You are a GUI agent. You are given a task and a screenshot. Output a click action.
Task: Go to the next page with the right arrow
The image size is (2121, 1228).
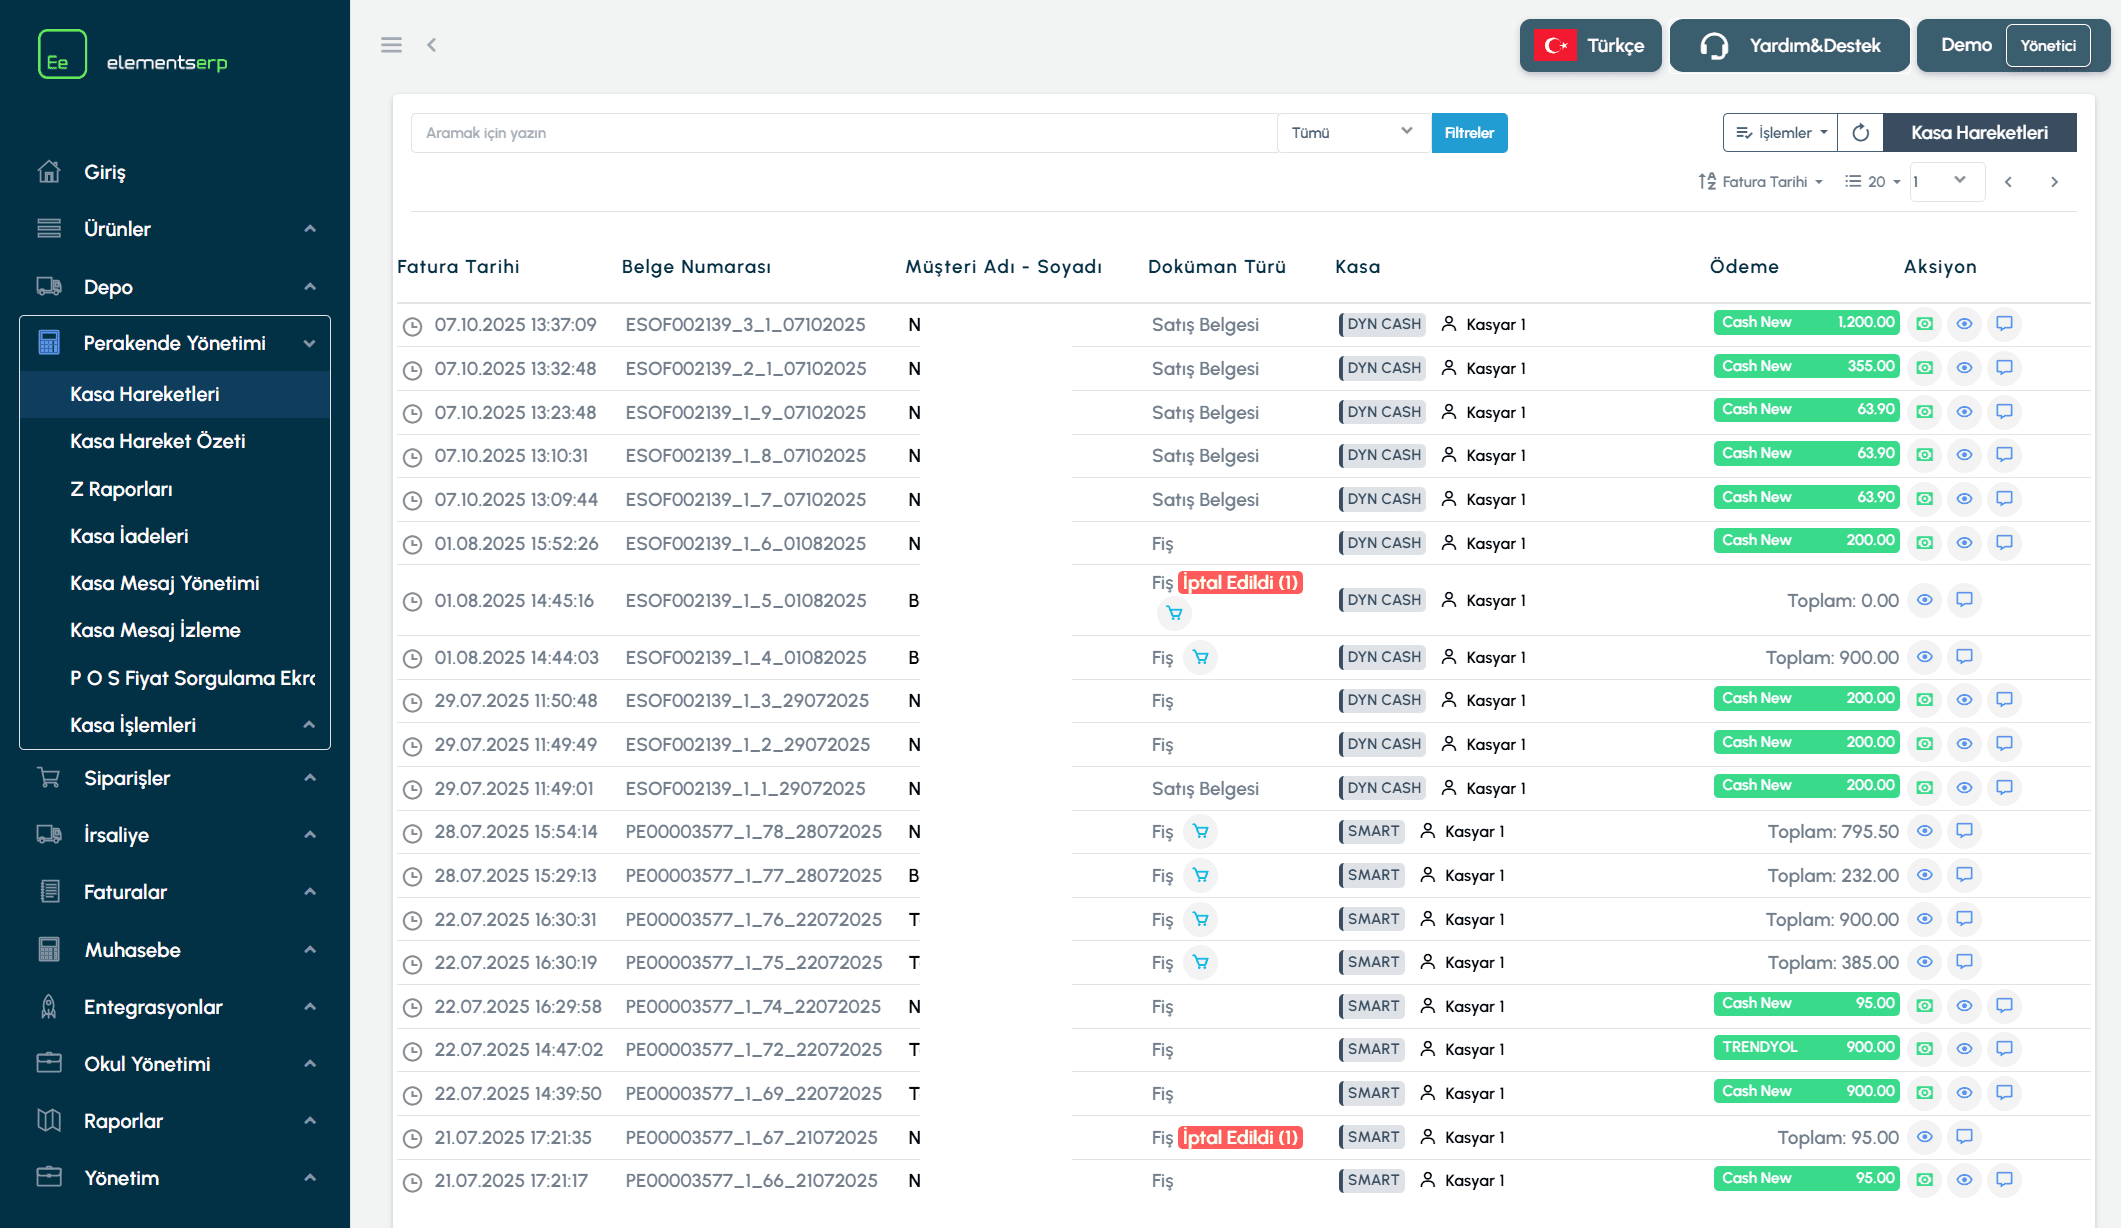[2054, 182]
